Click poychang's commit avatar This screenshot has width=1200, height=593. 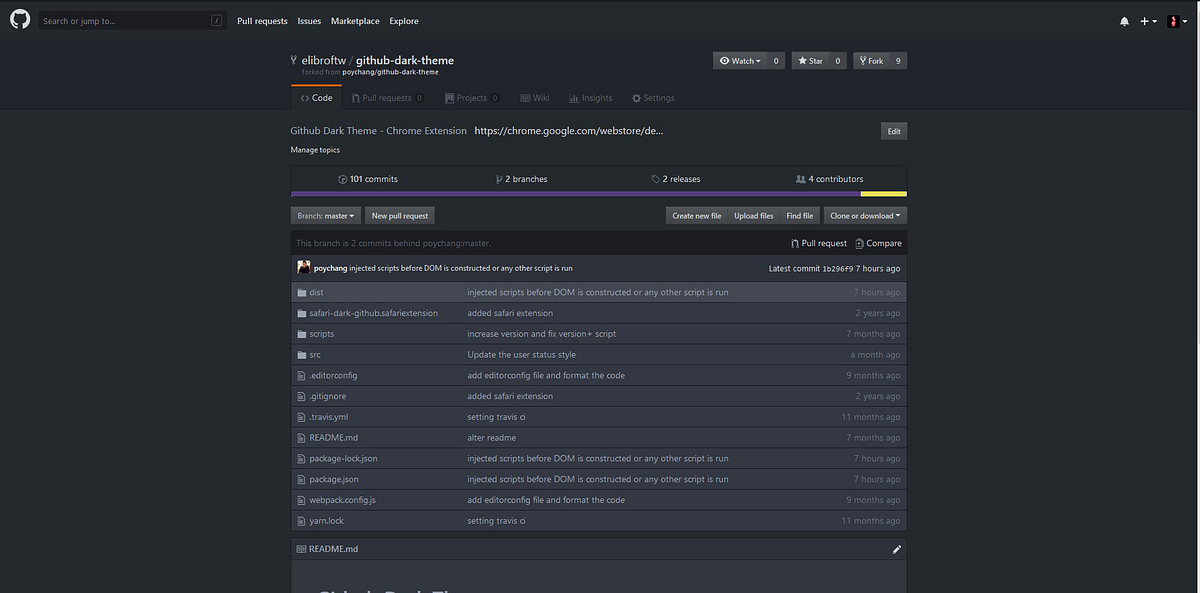pos(304,268)
